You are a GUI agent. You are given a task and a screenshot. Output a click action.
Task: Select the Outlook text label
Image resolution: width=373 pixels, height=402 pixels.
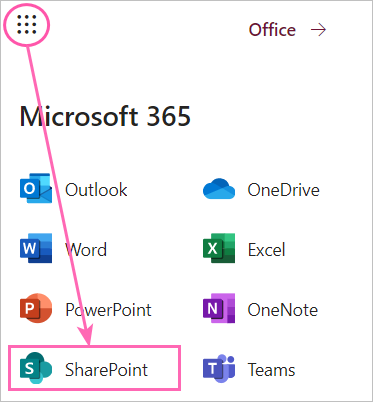tap(96, 190)
